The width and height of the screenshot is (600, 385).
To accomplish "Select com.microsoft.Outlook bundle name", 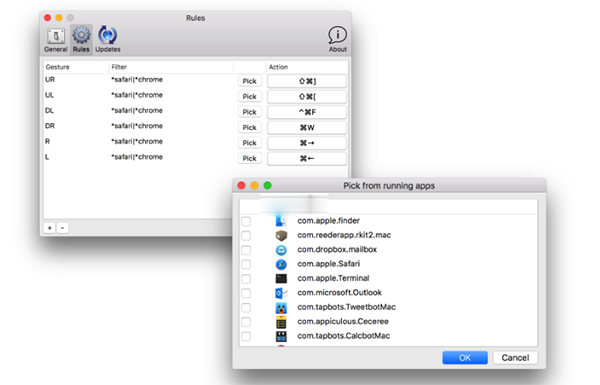I will click(339, 293).
